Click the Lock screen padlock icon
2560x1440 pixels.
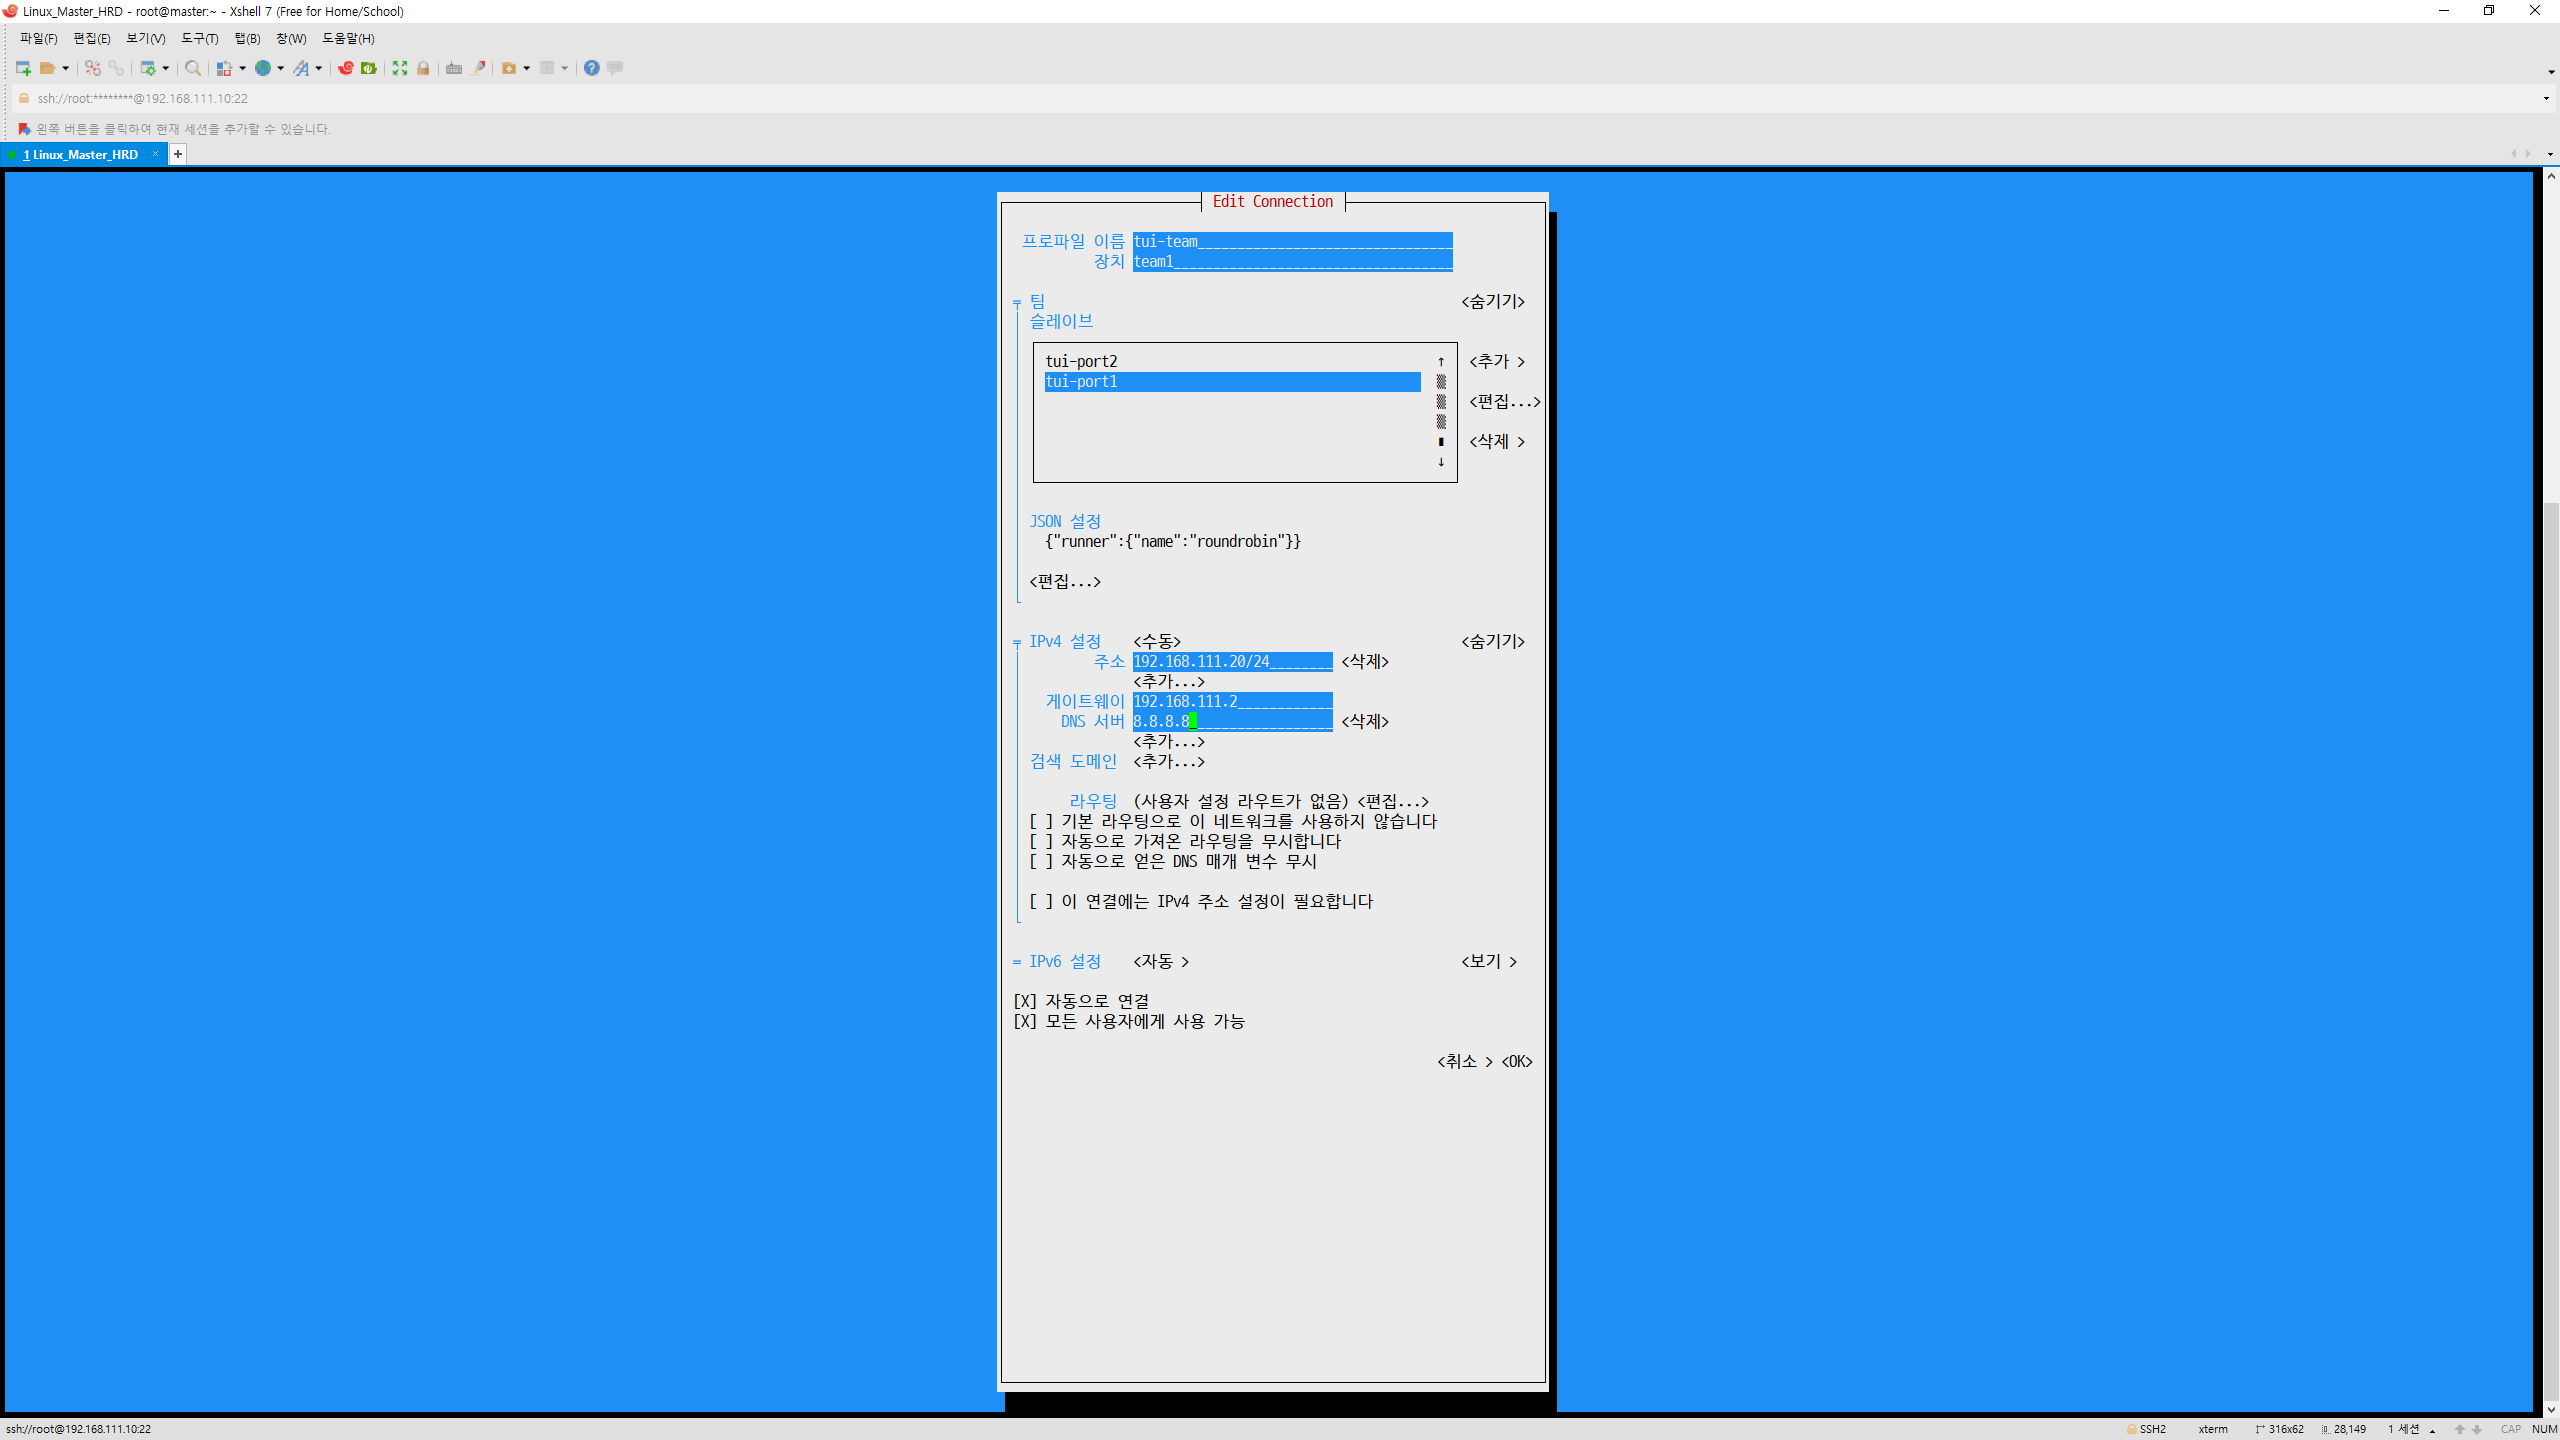pyautogui.click(x=423, y=68)
